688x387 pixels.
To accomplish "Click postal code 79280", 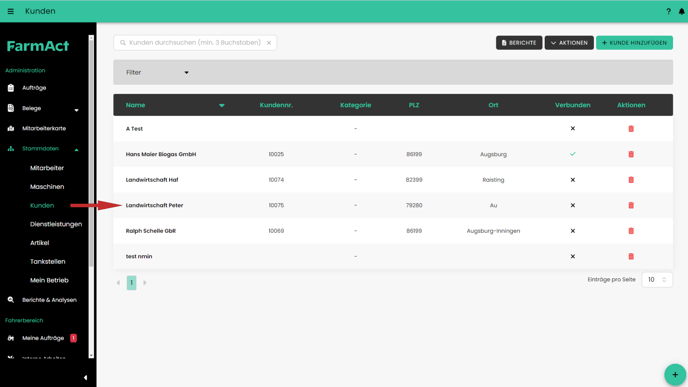I will (x=414, y=205).
